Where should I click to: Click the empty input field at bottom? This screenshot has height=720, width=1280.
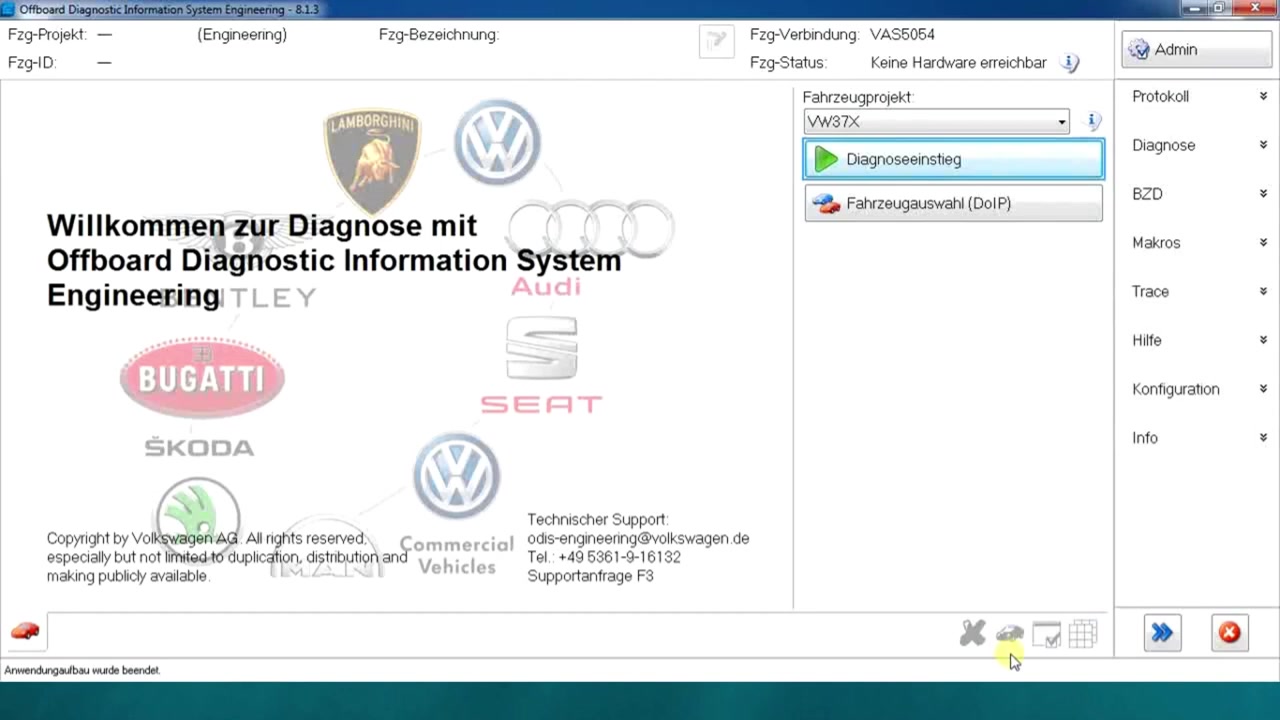coord(500,633)
